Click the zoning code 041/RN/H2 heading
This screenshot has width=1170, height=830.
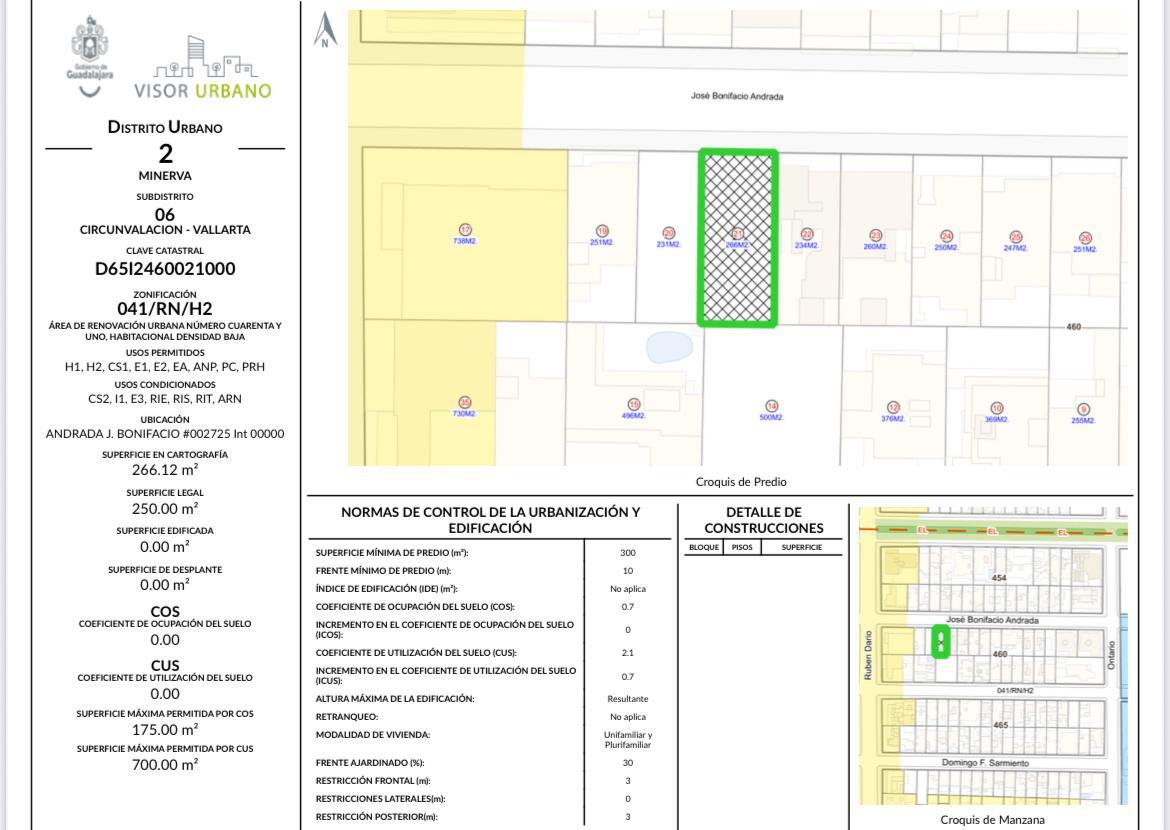click(165, 309)
